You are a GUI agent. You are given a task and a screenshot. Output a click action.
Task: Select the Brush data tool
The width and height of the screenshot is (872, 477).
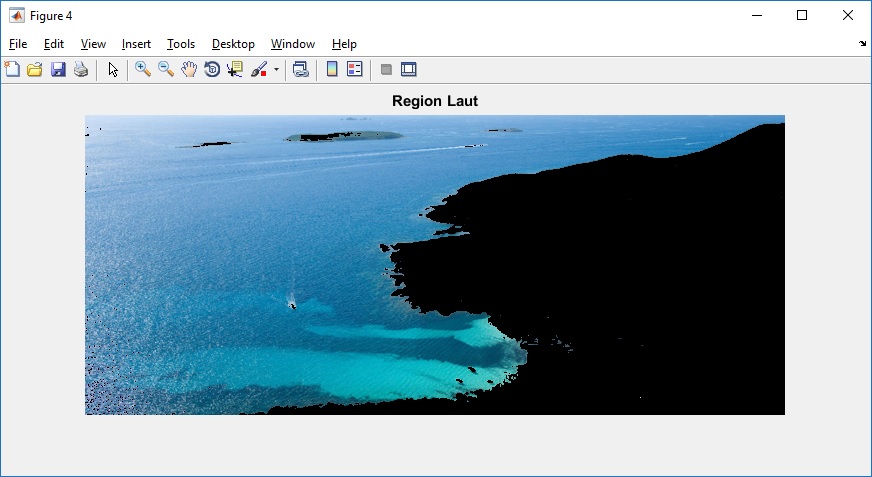(x=259, y=69)
